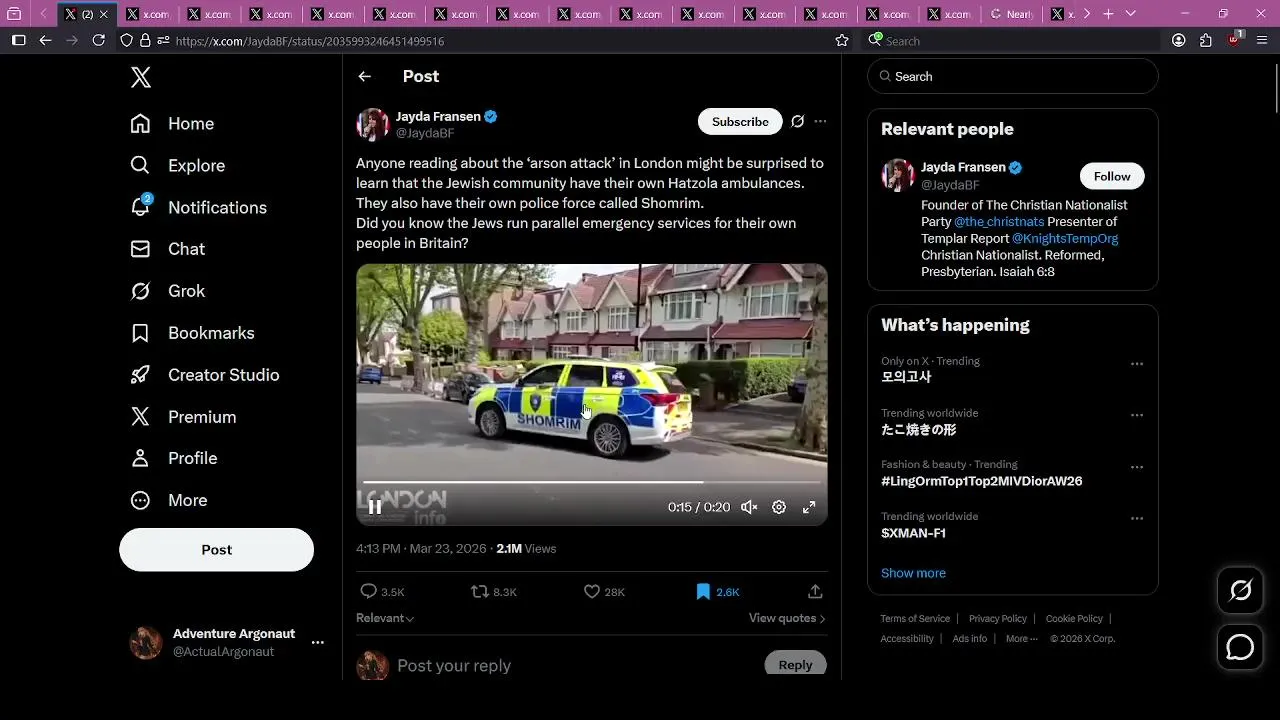Open the $XMAN-F1 trending topic
The height and width of the screenshot is (720, 1280).
[913, 533]
